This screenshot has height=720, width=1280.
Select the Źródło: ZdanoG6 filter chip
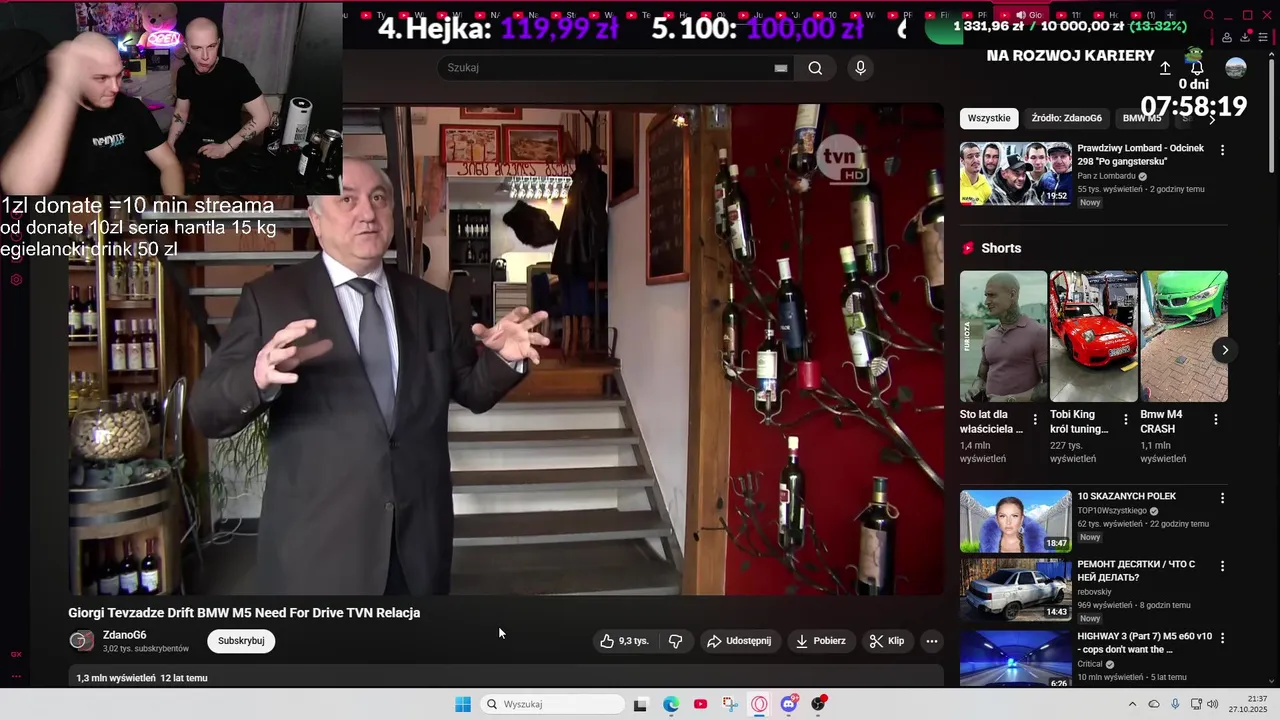(1067, 118)
